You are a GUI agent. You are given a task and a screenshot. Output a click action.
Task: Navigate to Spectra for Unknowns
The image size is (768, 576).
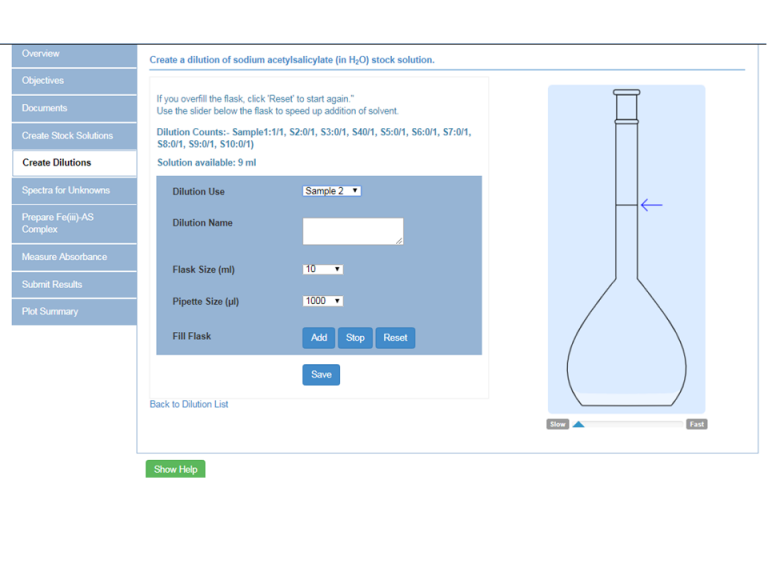click(74, 190)
